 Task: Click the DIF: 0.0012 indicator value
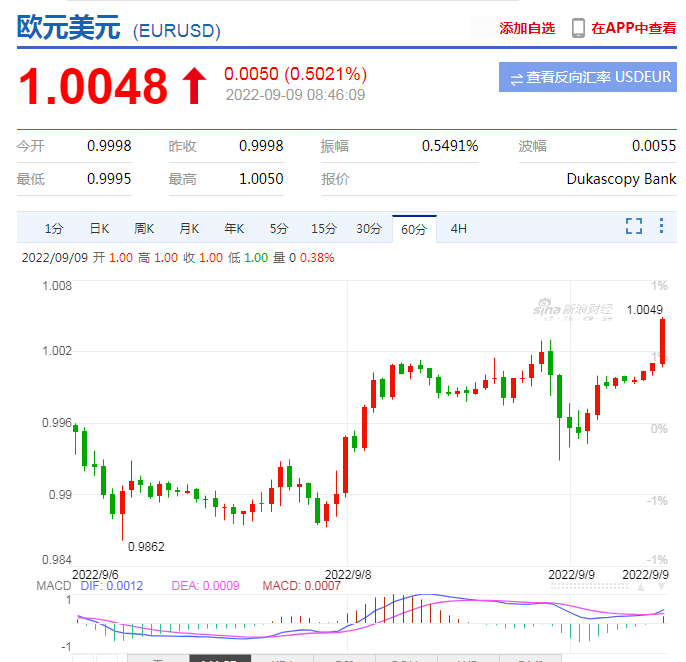(112, 586)
